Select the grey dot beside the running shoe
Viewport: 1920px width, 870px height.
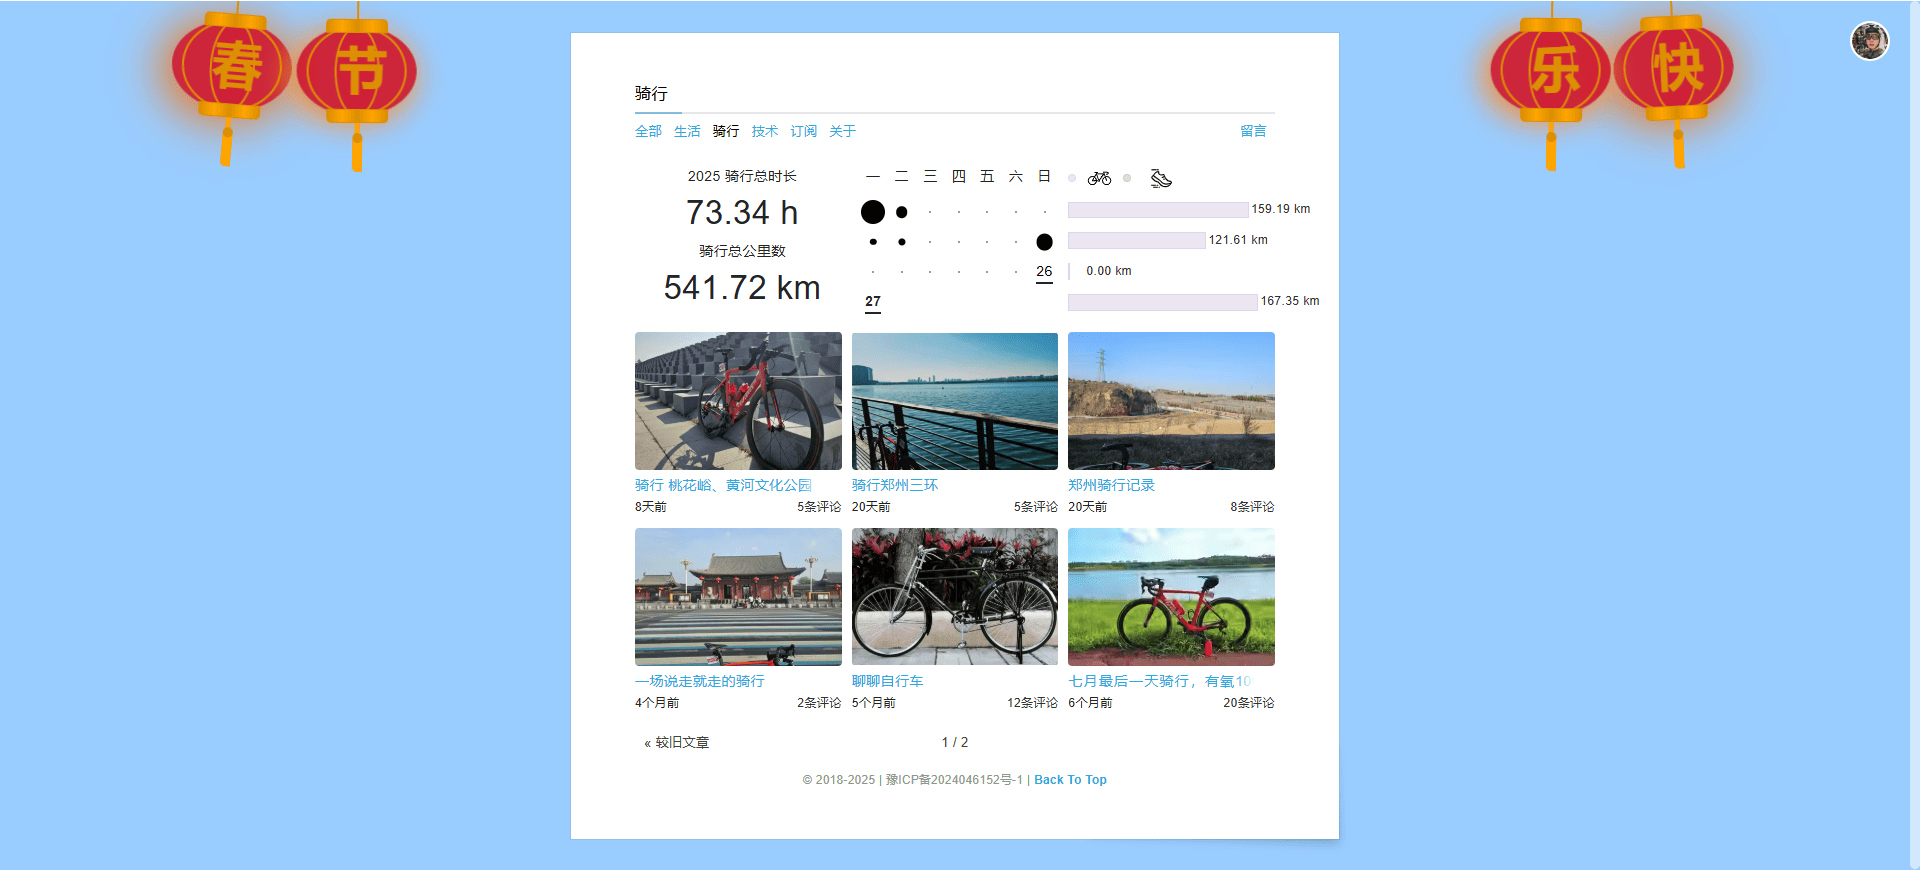1127,178
